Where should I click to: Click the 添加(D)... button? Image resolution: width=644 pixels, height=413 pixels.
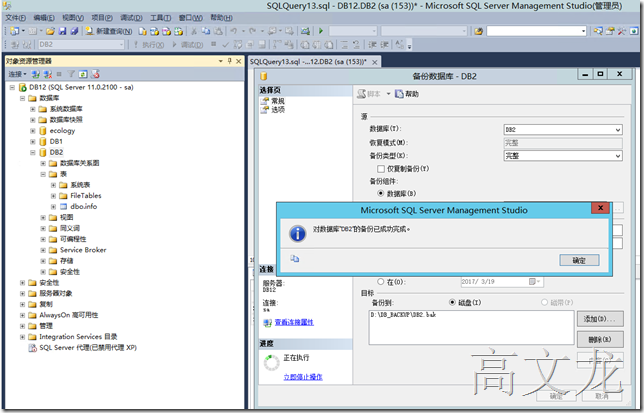[600, 319]
